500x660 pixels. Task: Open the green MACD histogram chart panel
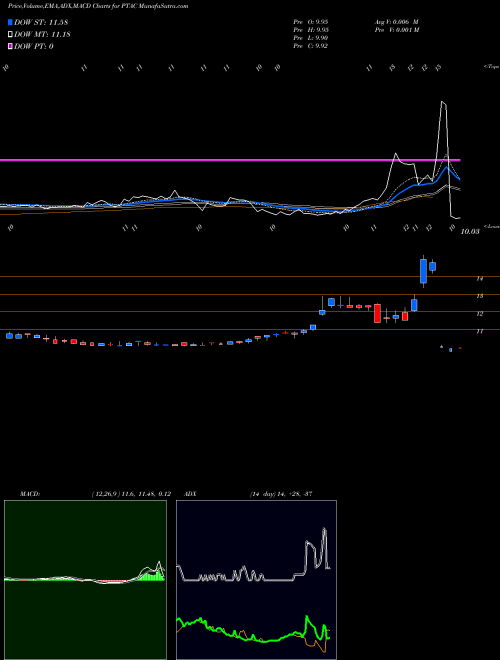coord(85,580)
